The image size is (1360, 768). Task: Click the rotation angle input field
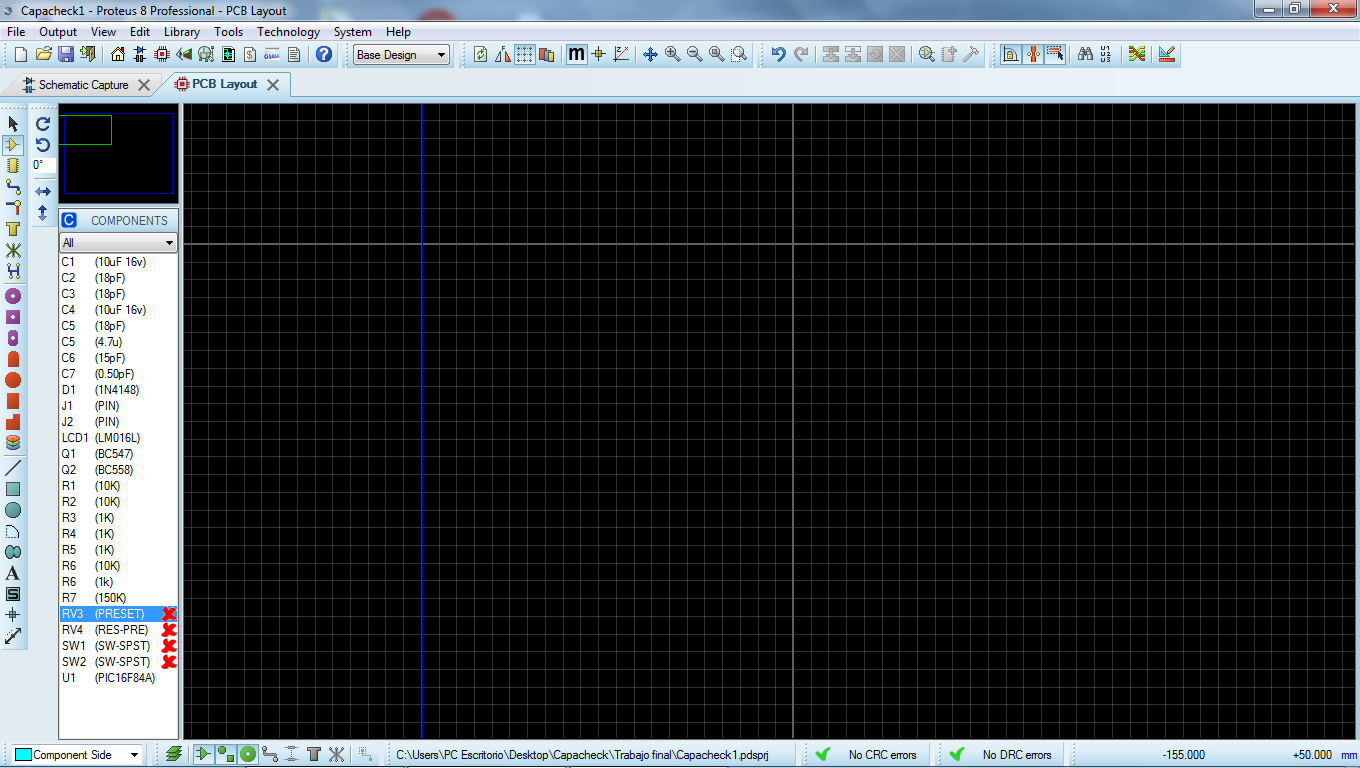[x=43, y=165]
